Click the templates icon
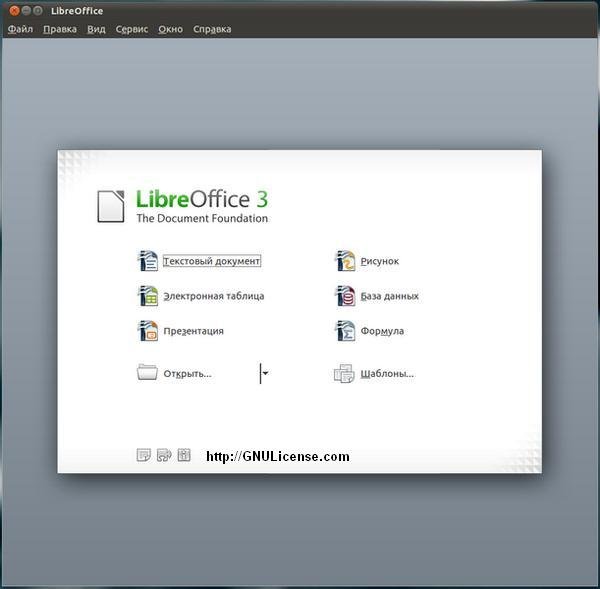 344,373
